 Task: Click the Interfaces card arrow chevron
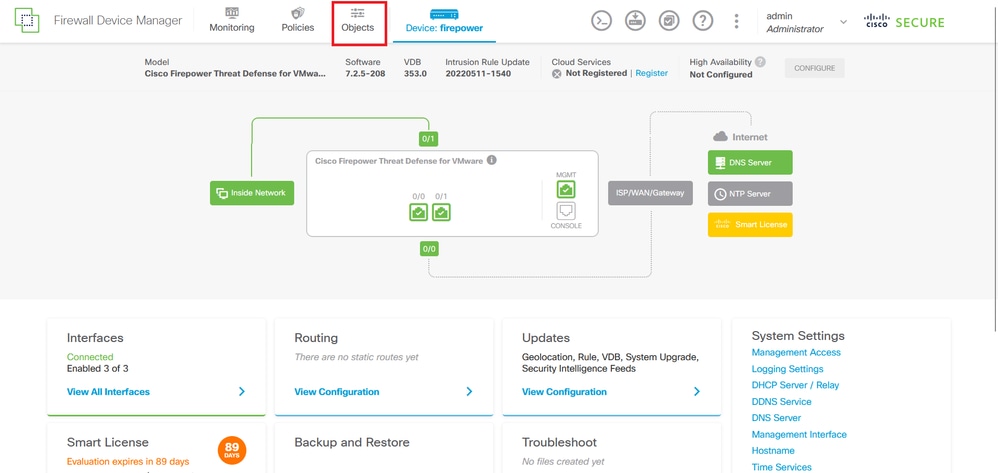(x=242, y=392)
